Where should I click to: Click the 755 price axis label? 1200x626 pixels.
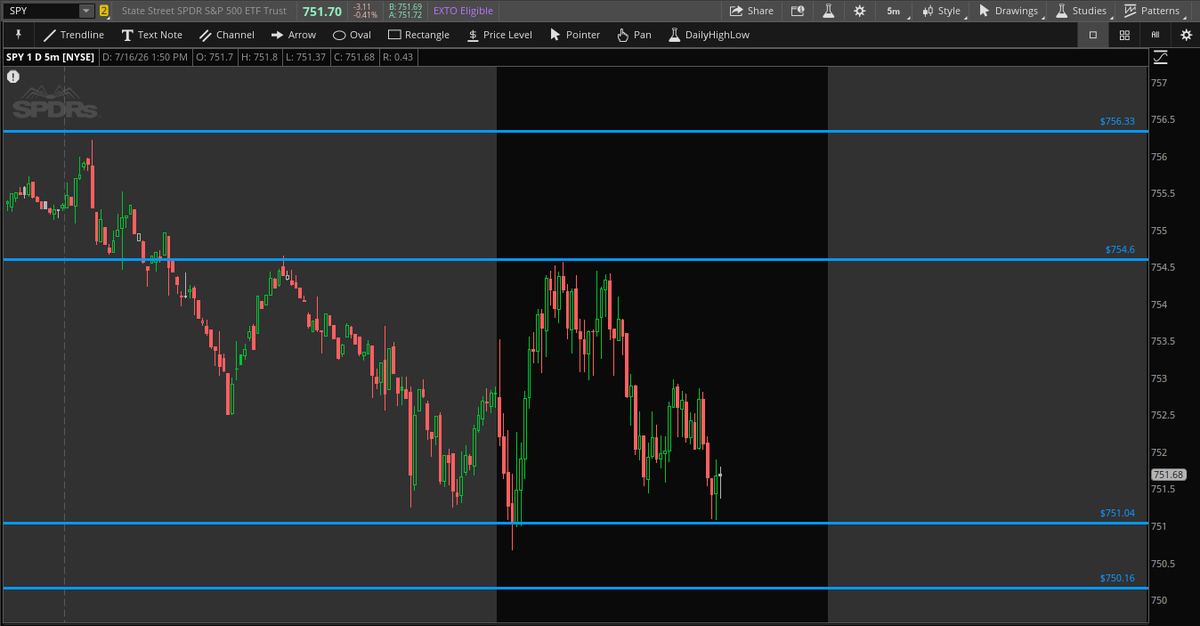pos(1160,230)
